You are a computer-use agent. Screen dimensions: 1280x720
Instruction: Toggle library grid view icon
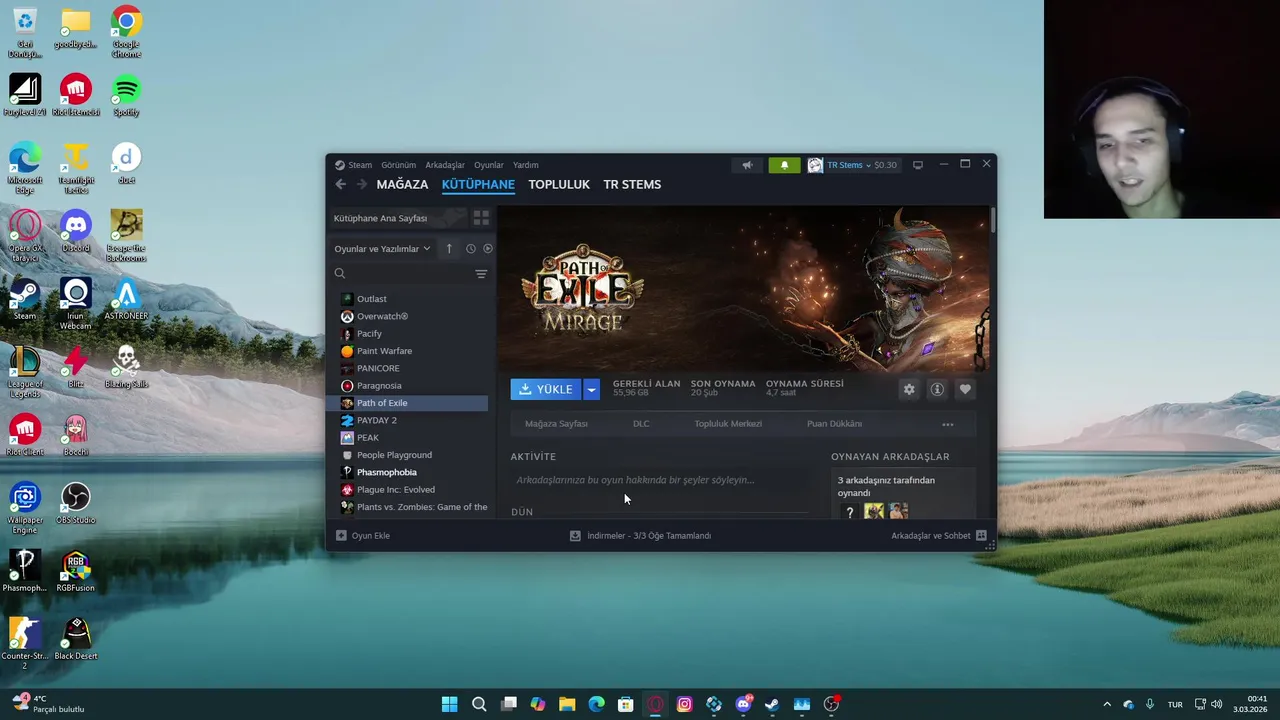481,218
